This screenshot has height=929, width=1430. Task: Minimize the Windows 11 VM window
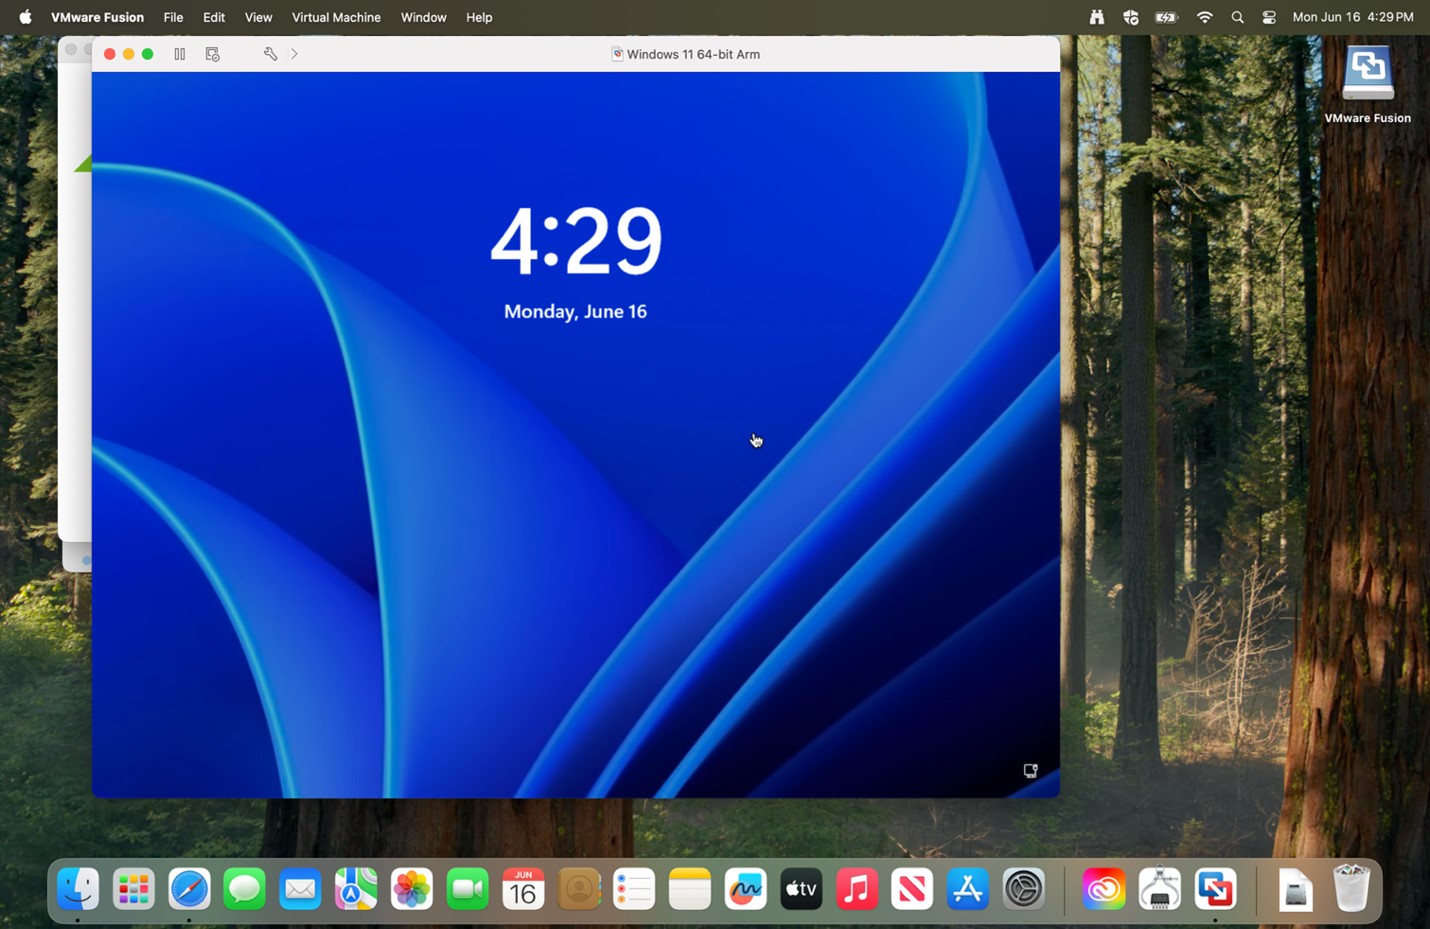pos(129,54)
